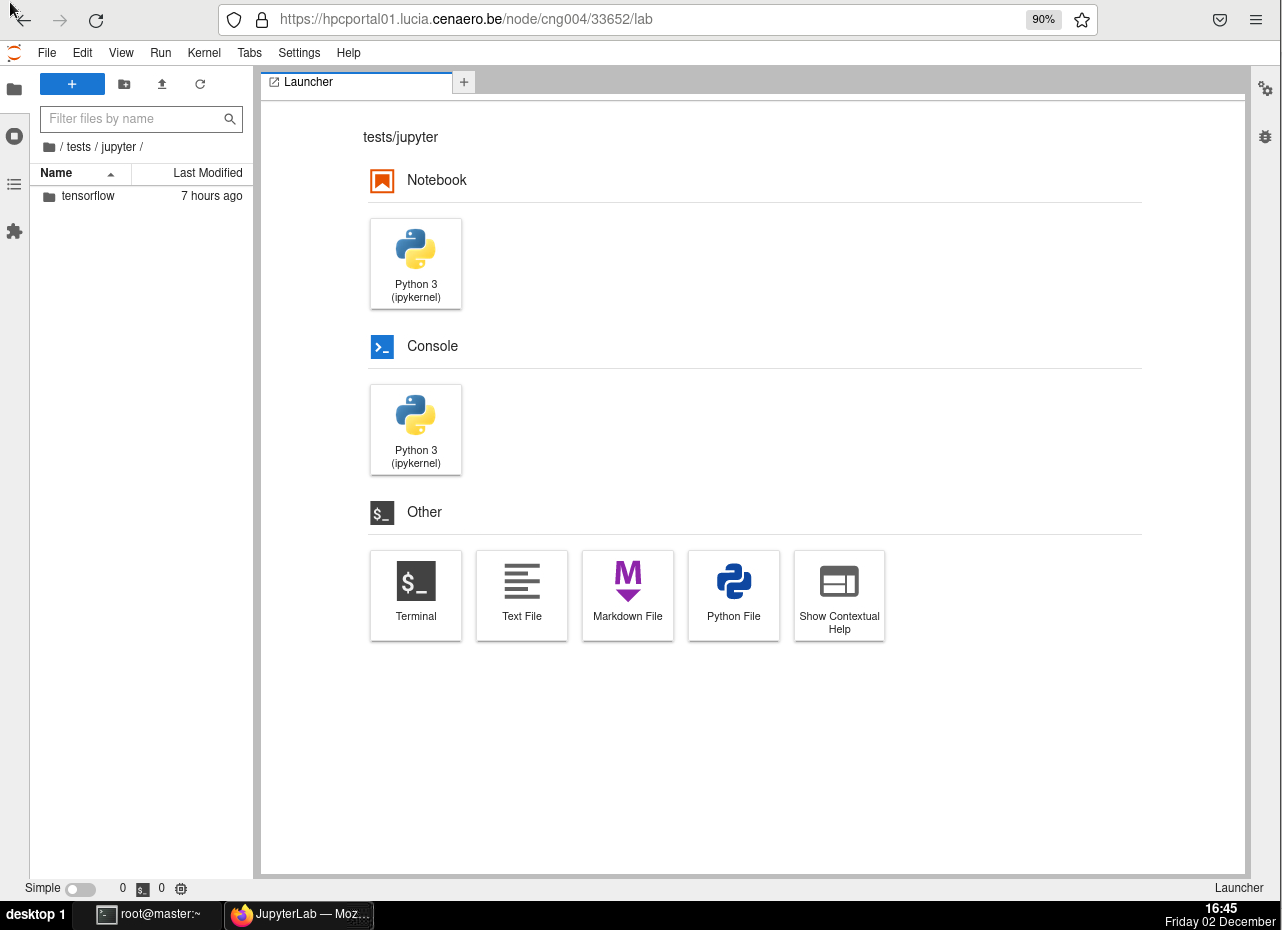Open the Kernel menu
This screenshot has width=1282, height=930.
[204, 53]
